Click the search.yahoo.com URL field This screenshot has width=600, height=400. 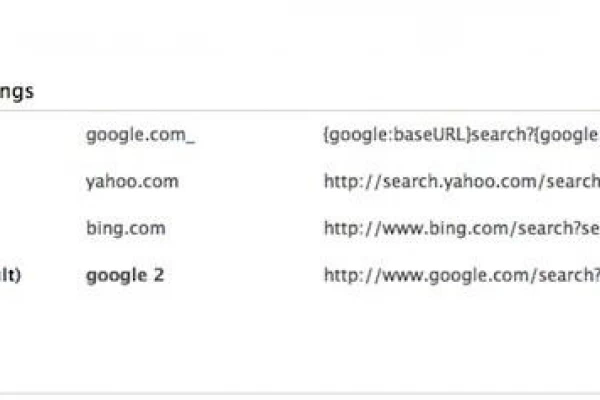click(460, 181)
